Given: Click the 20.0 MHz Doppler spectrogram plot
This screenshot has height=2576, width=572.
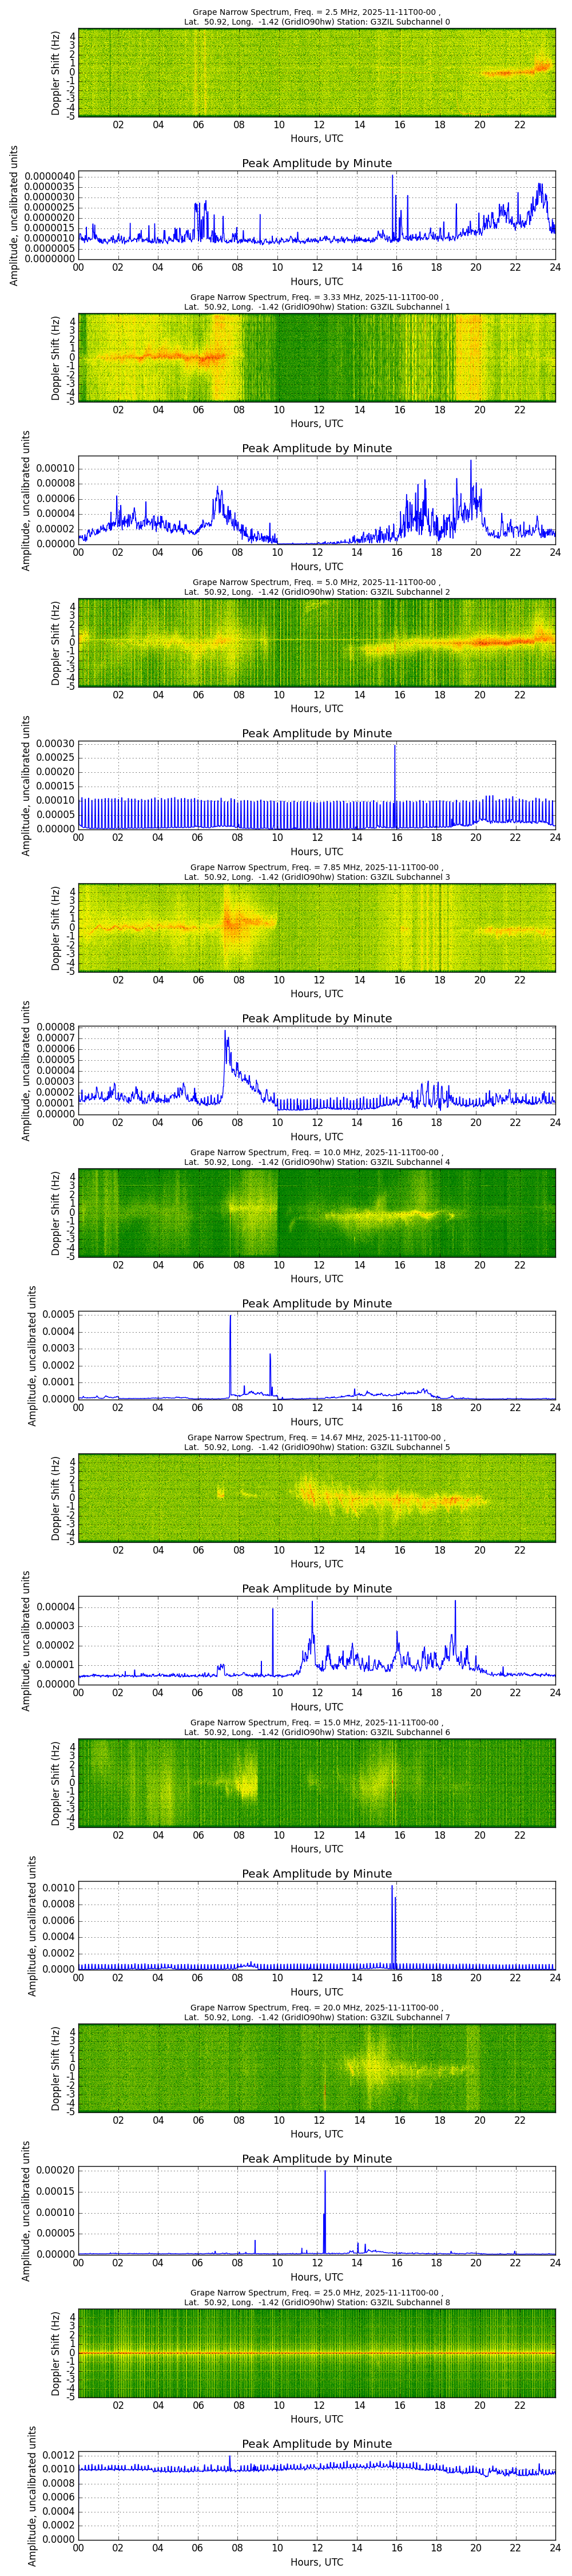Looking at the screenshot, I should point(317,2068).
